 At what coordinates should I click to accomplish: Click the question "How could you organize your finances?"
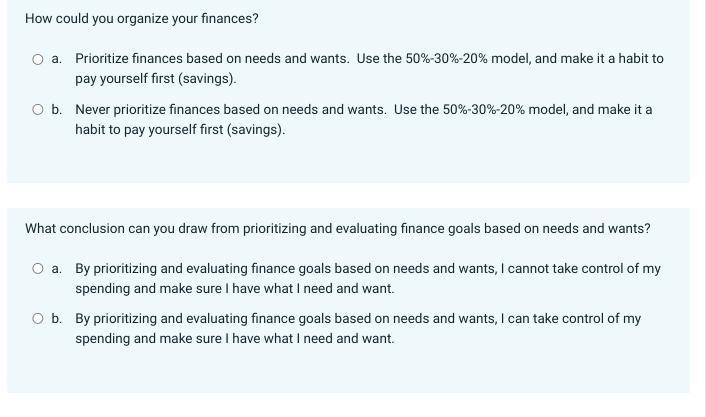[x=142, y=18]
